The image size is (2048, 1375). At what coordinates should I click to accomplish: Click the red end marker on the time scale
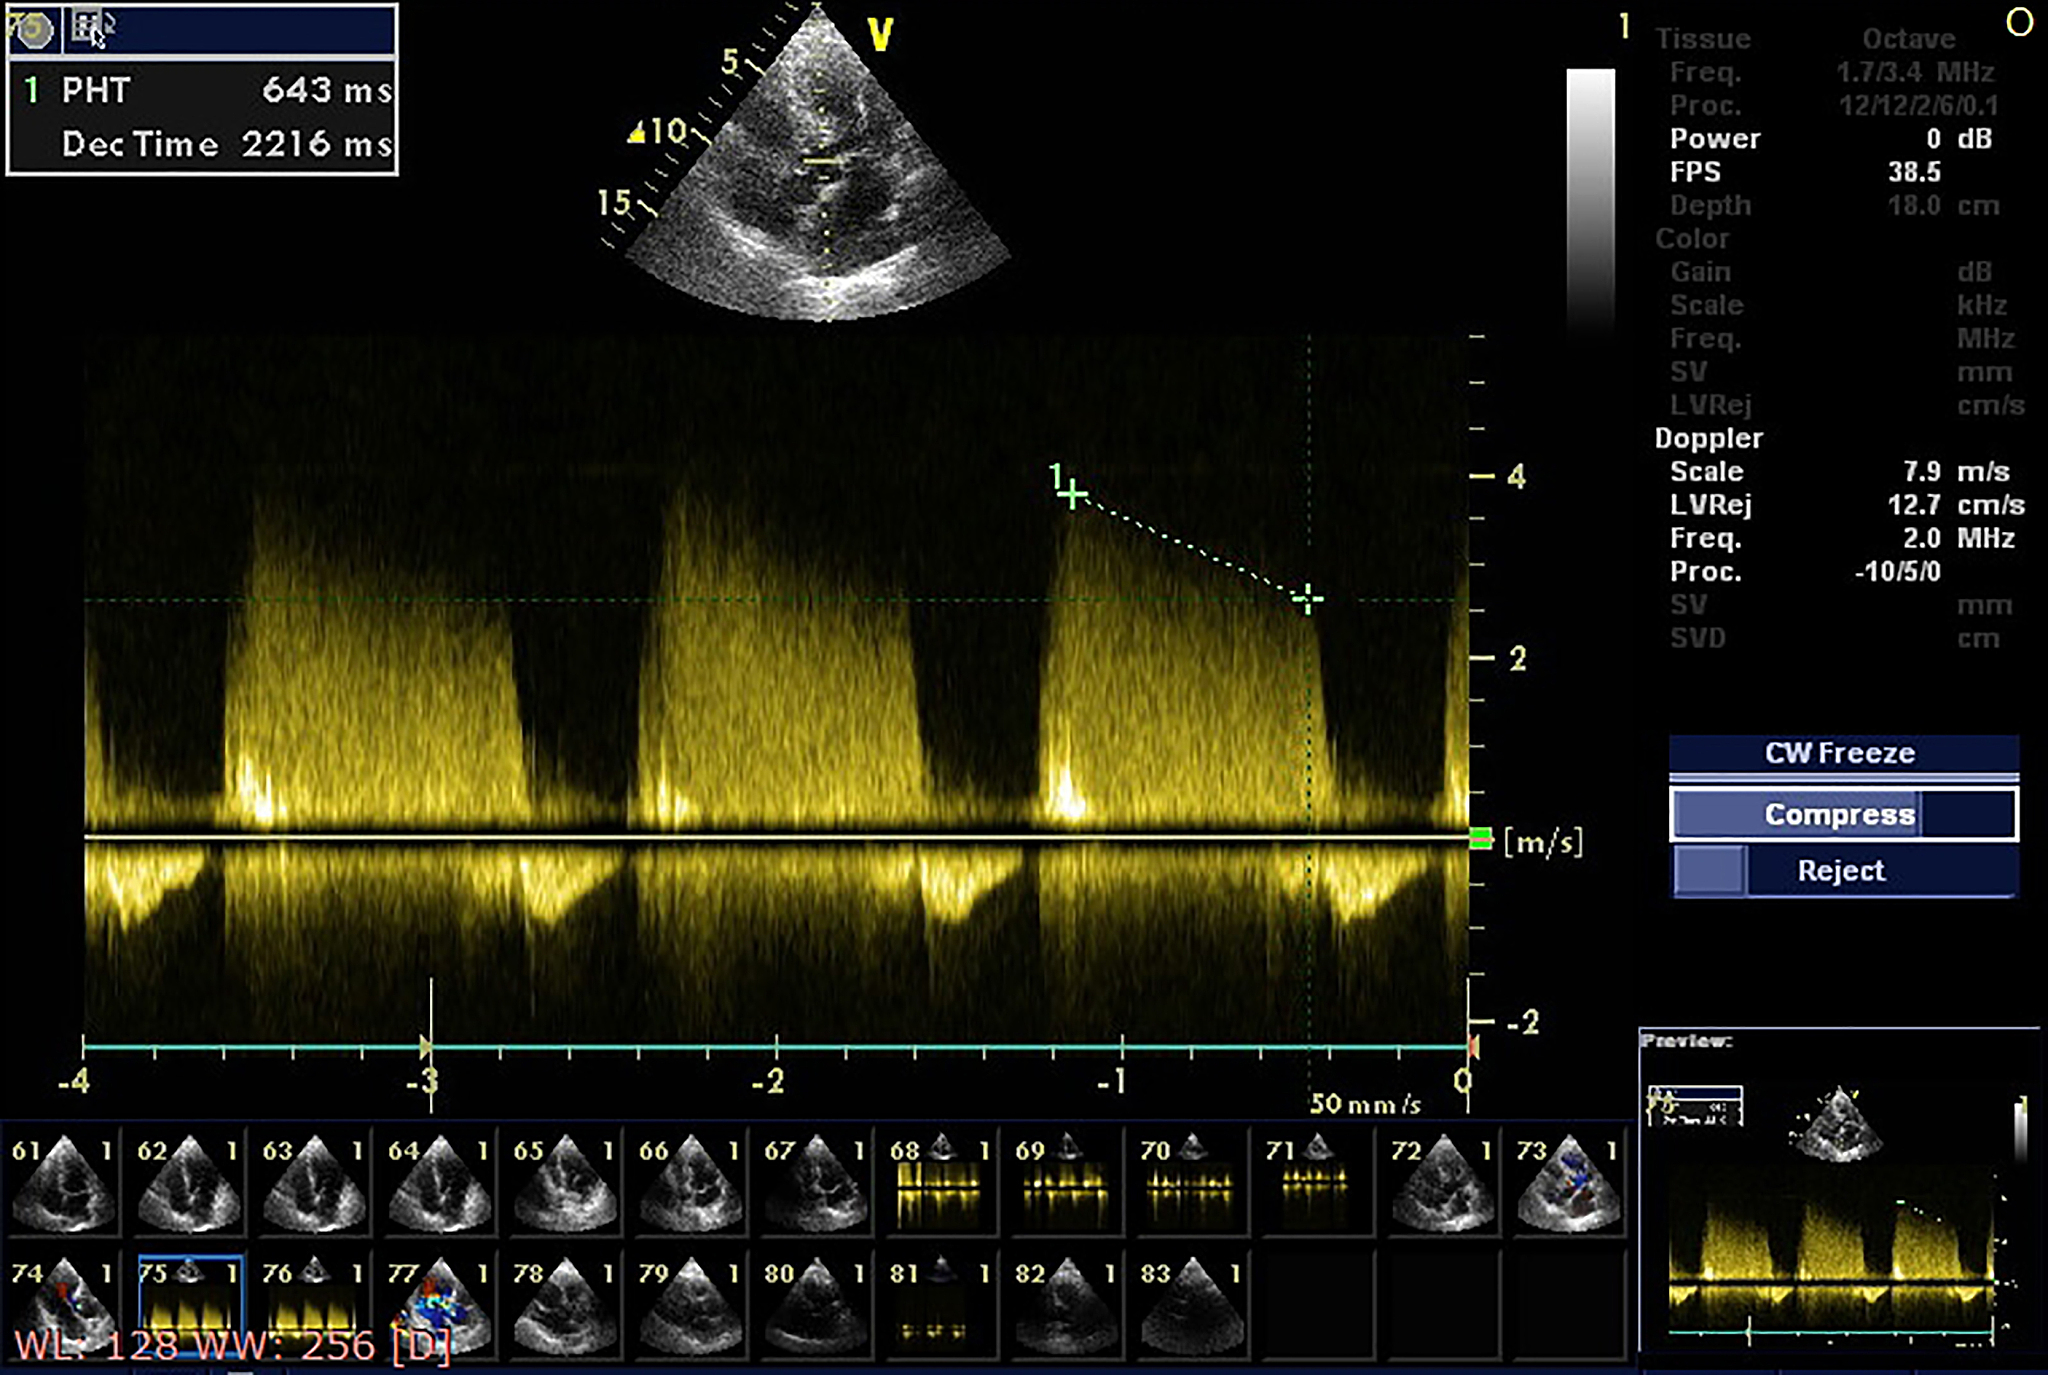pyautogui.click(x=1472, y=1047)
